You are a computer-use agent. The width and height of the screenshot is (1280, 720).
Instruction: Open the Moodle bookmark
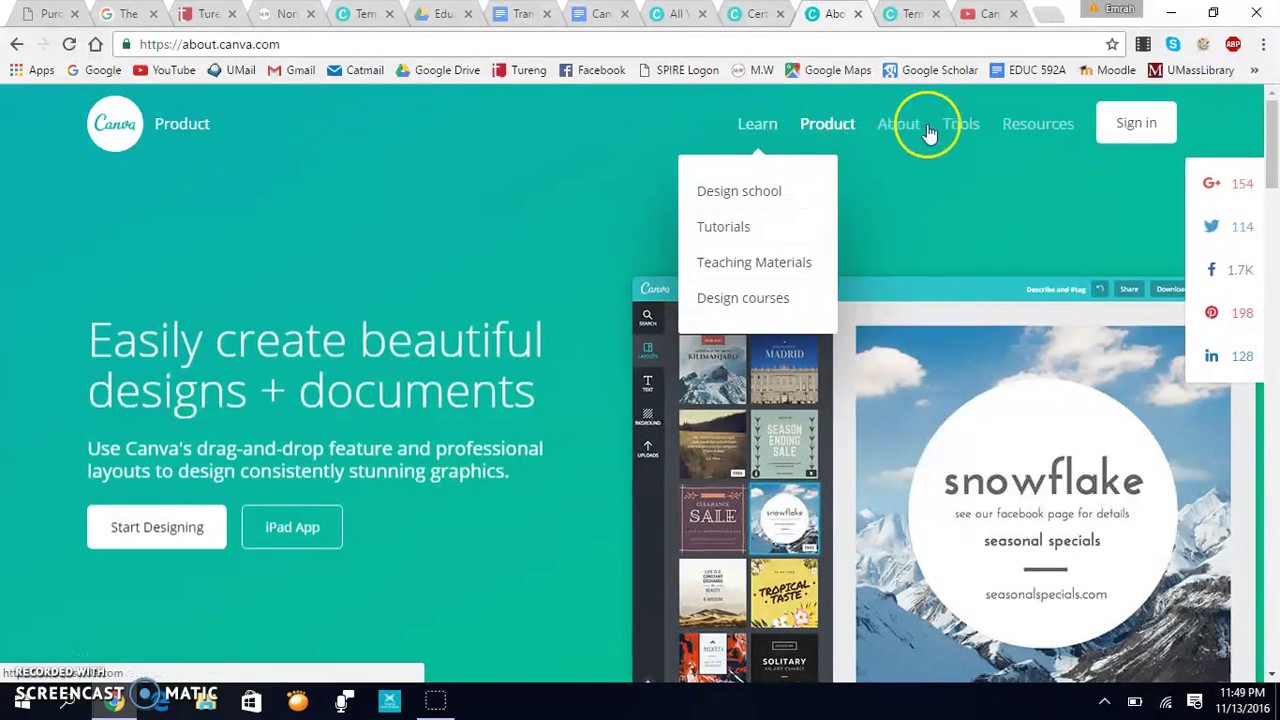[x=1107, y=70]
